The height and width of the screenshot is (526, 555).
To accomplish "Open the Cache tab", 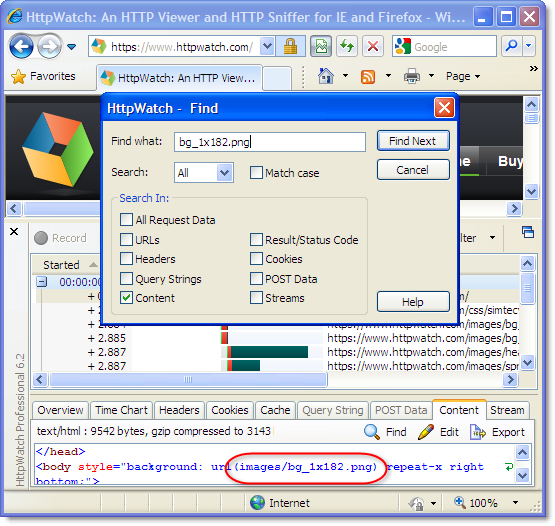I will [x=275, y=410].
